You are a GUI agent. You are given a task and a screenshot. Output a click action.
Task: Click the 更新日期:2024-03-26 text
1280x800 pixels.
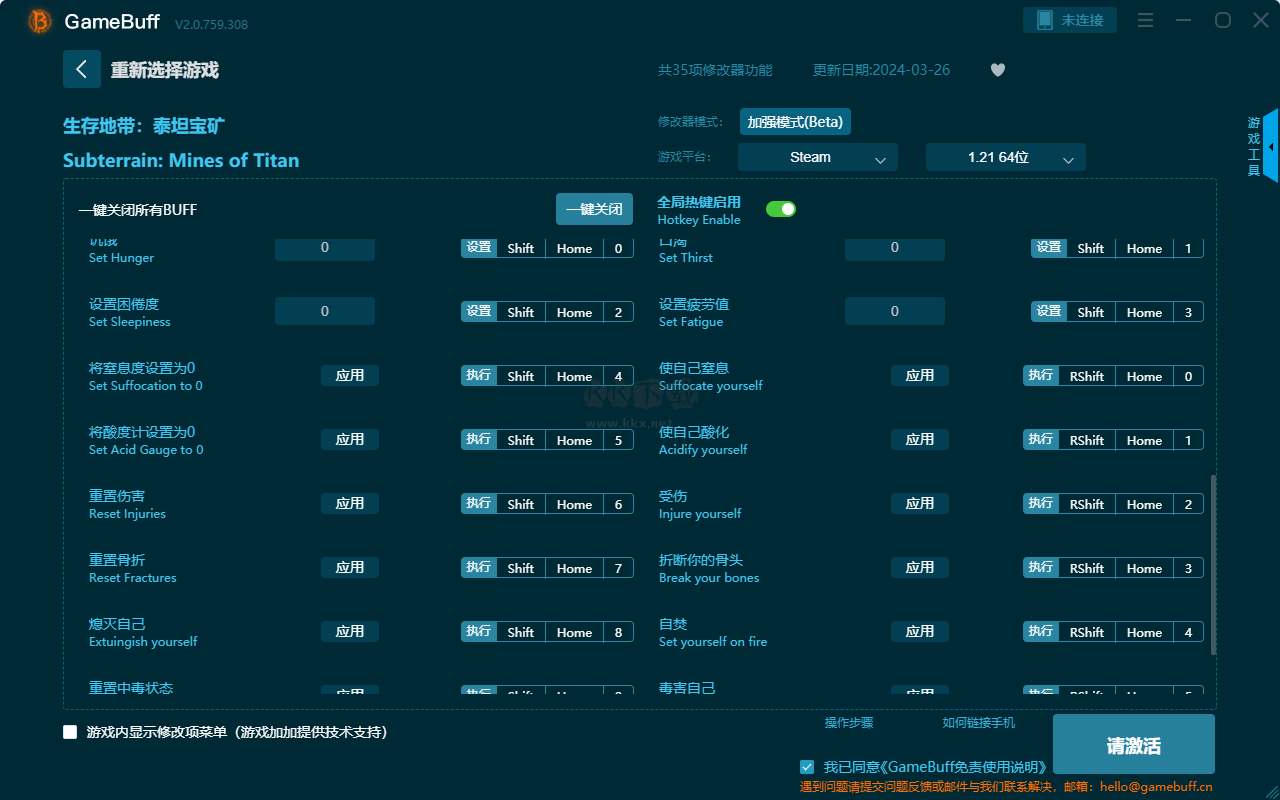pos(882,70)
